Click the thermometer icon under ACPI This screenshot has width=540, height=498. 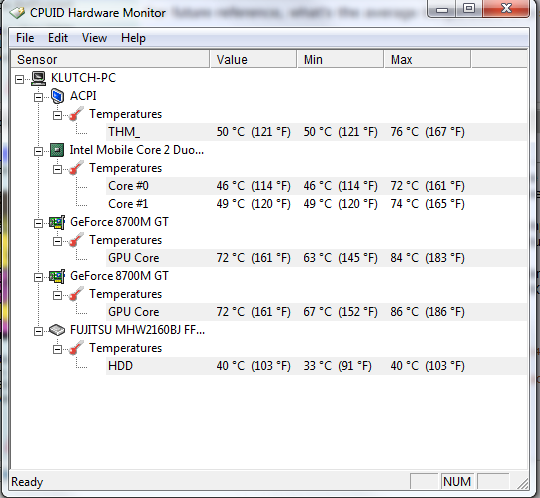tap(76, 114)
